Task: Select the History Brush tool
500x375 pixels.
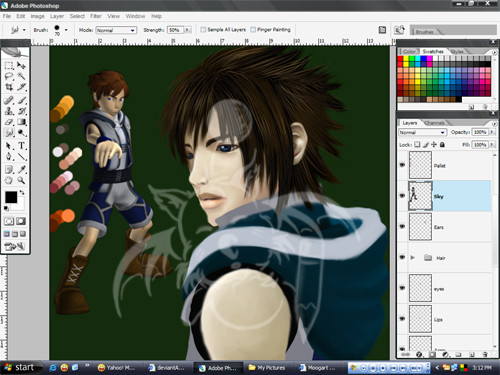Action: click(x=21, y=111)
